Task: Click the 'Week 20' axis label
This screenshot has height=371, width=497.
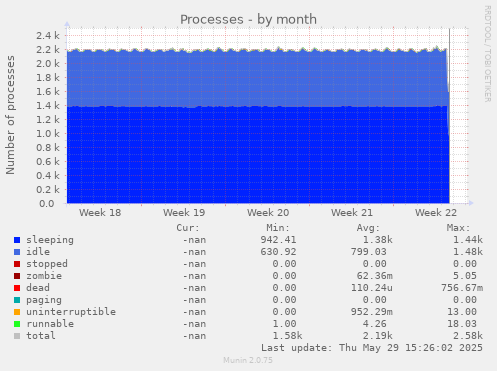Action: coord(268,213)
